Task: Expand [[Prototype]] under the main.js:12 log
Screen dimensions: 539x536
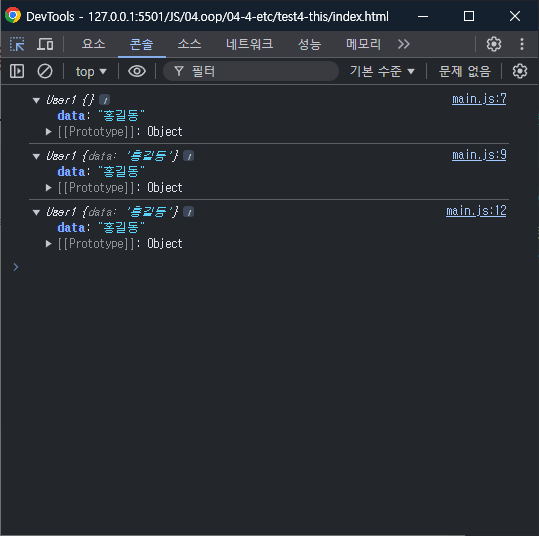Action: coord(48,244)
